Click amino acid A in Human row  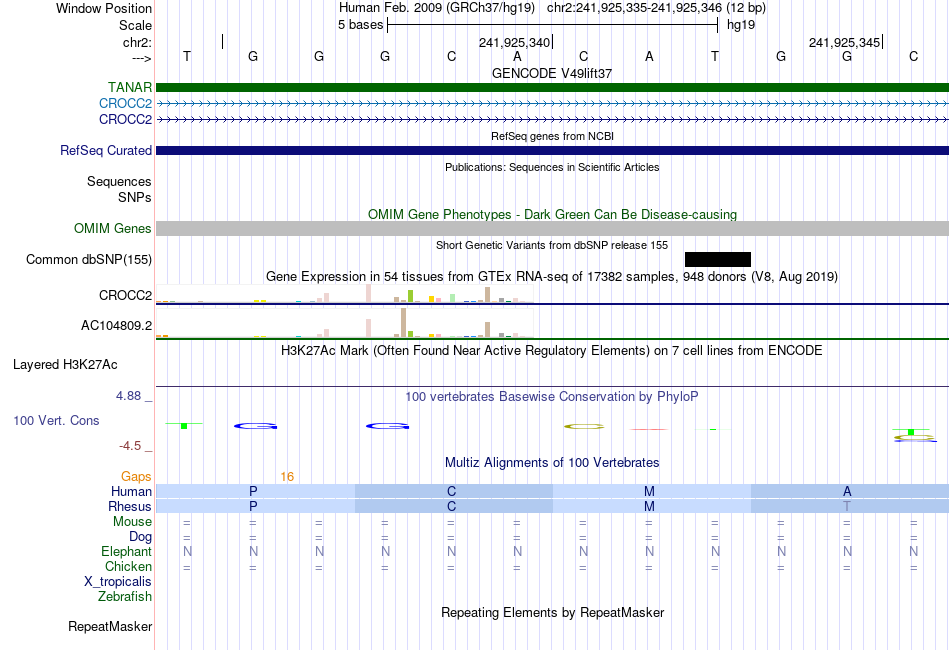847,491
